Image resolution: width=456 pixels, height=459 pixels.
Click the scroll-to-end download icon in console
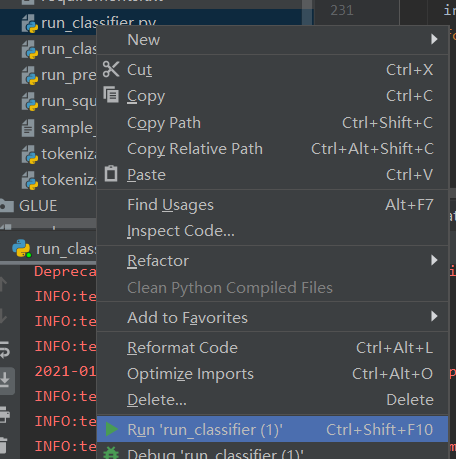click(5, 380)
